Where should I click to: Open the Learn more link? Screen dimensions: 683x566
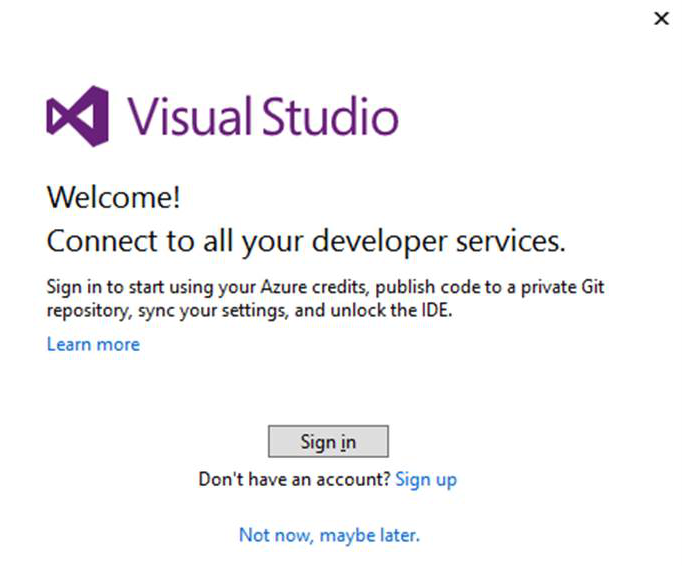click(93, 344)
